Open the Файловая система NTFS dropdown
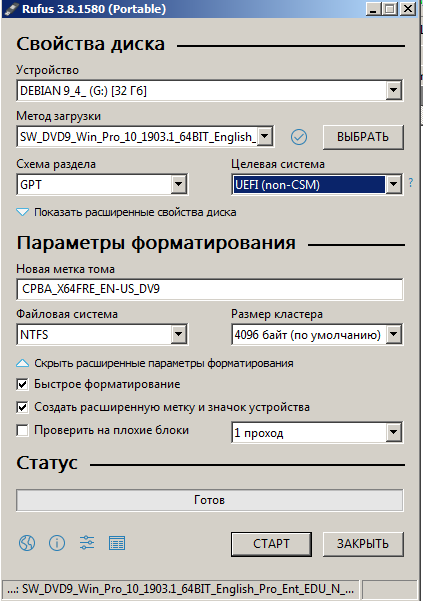 coord(102,335)
